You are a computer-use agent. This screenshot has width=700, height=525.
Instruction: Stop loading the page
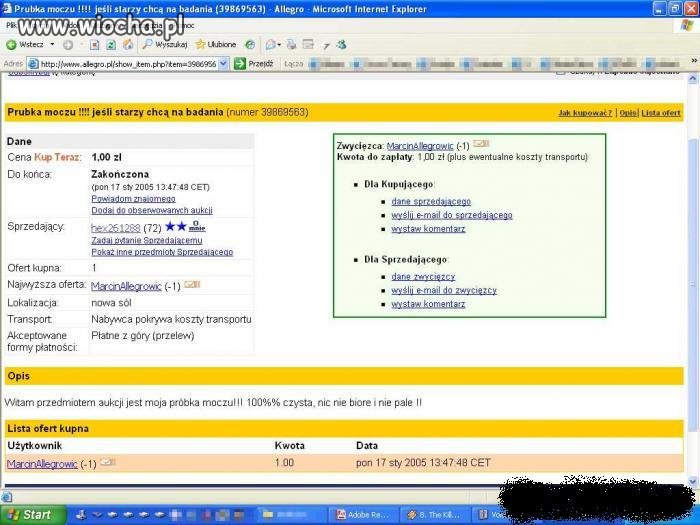click(94, 45)
